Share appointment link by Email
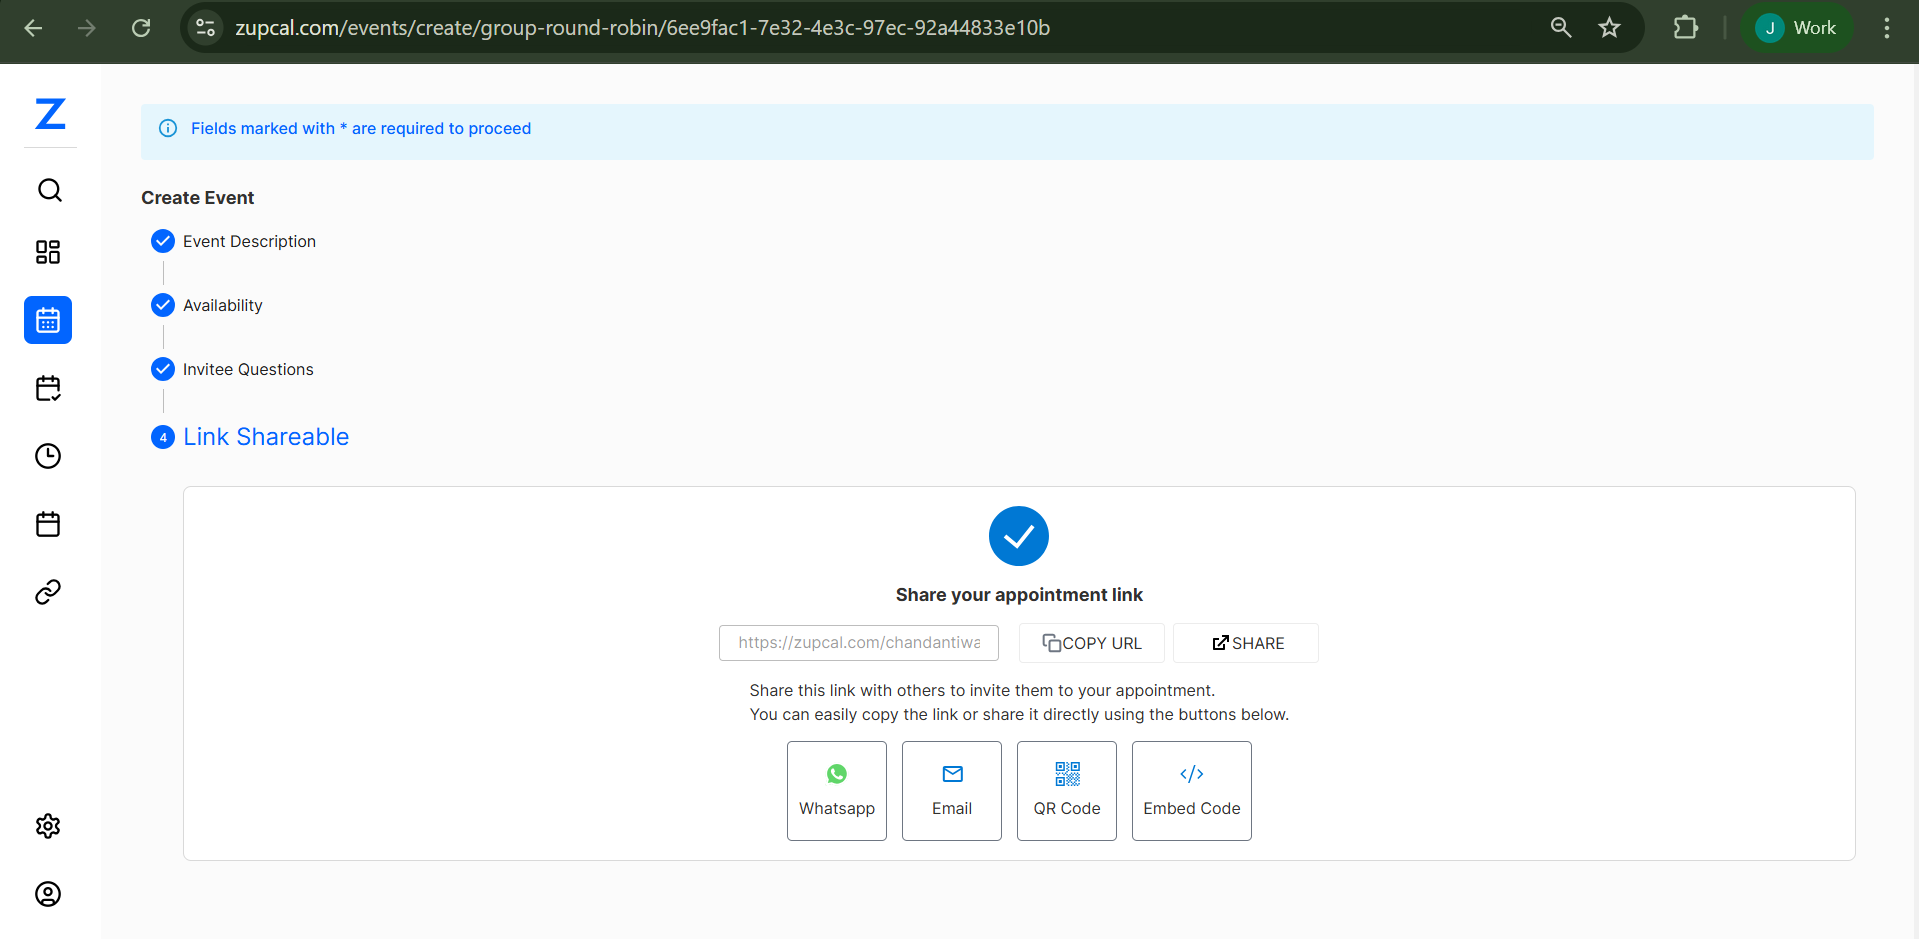1919x939 pixels. (951, 790)
